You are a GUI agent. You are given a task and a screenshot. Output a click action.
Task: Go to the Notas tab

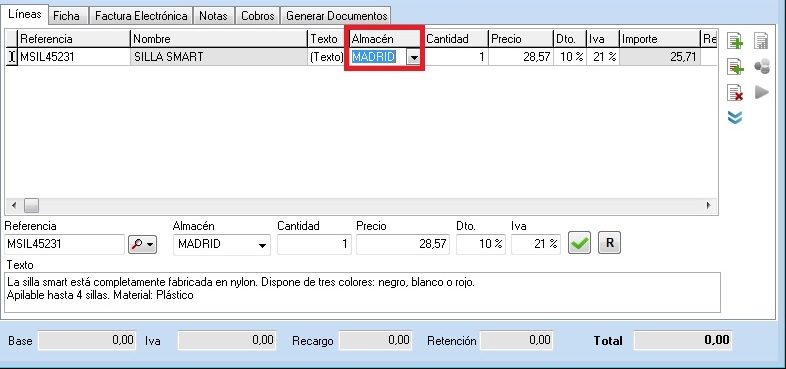pos(213,16)
